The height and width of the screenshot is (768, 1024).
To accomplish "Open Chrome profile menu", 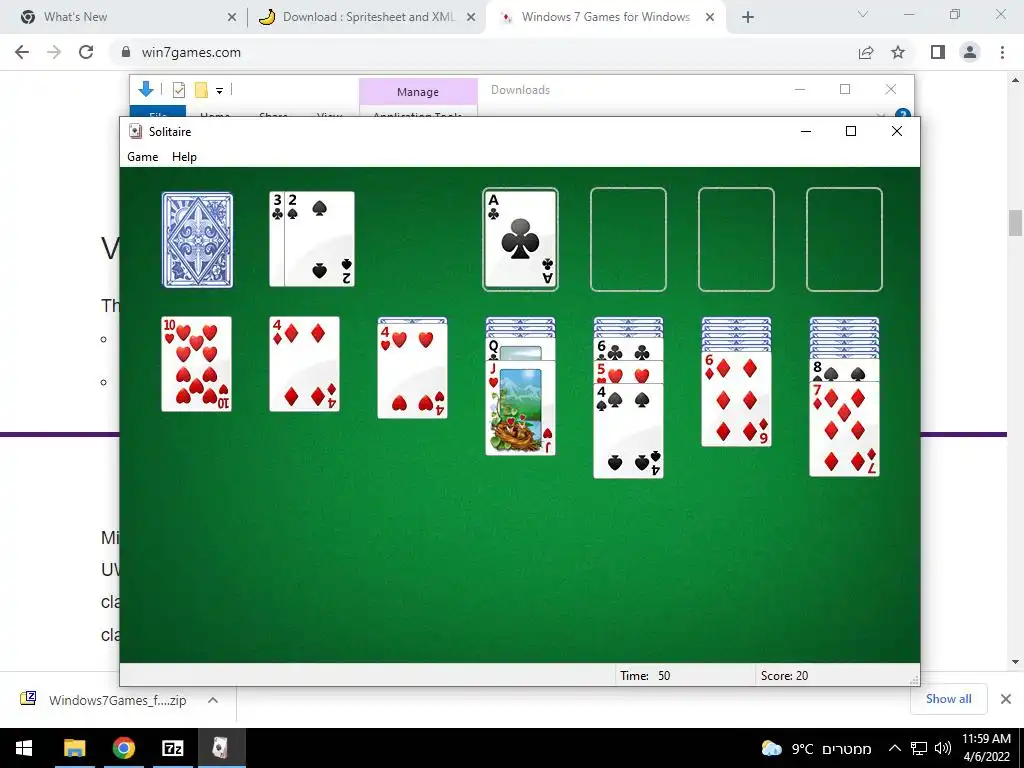I will [970, 52].
